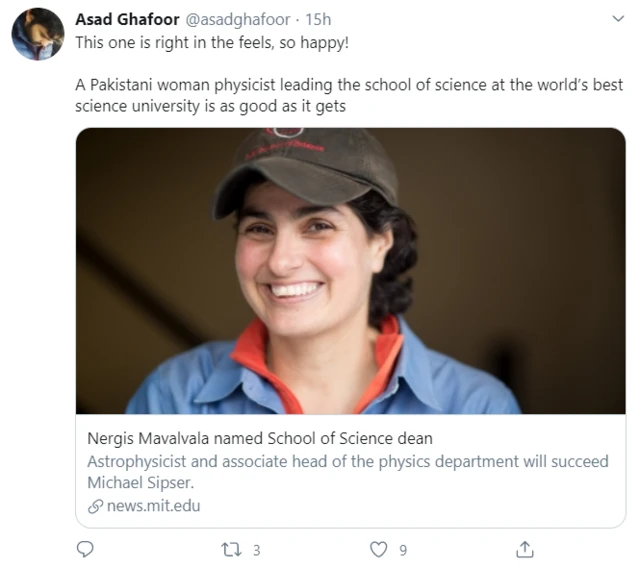640x567 pixels.
Task: Open the share tweet options icon
Action: point(524,549)
